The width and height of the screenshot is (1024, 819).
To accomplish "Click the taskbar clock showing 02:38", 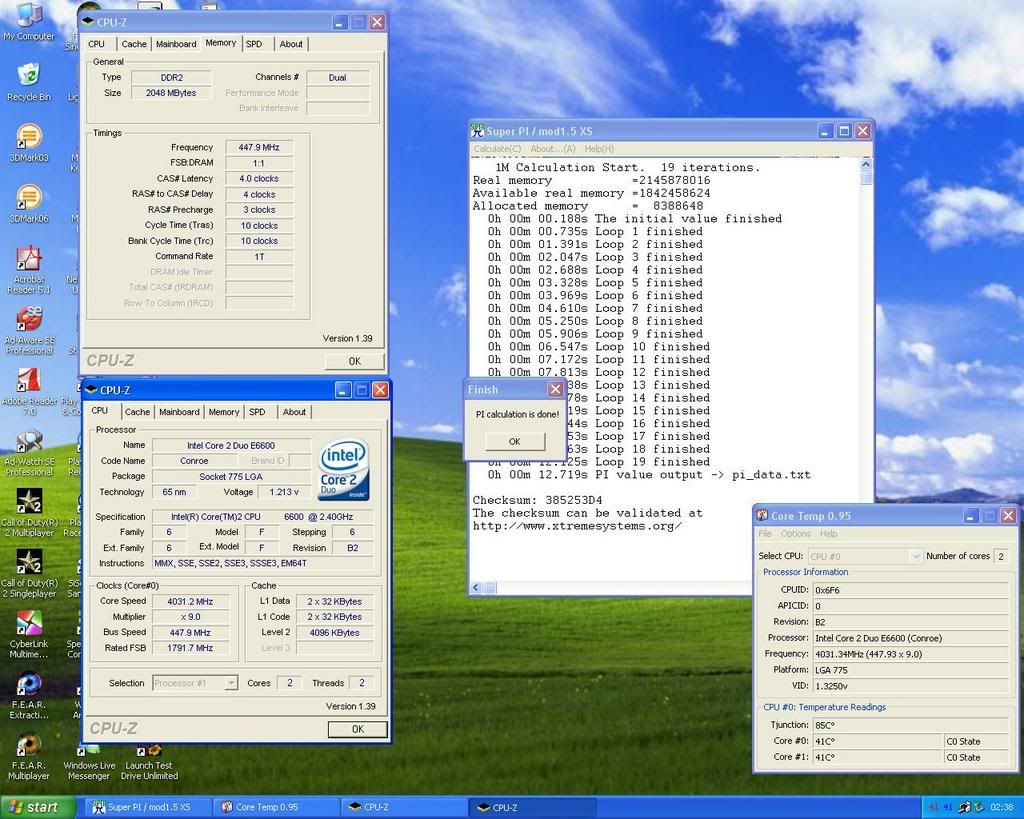I will point(1001,807).
